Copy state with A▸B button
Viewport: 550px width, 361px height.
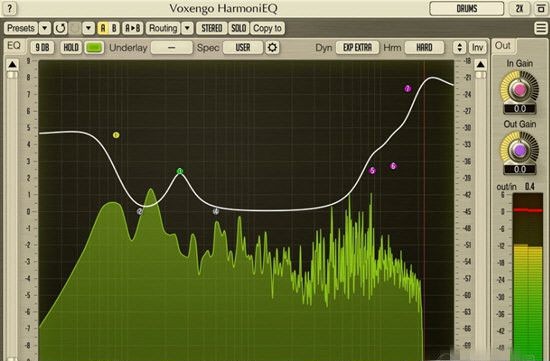pos(133,28)
